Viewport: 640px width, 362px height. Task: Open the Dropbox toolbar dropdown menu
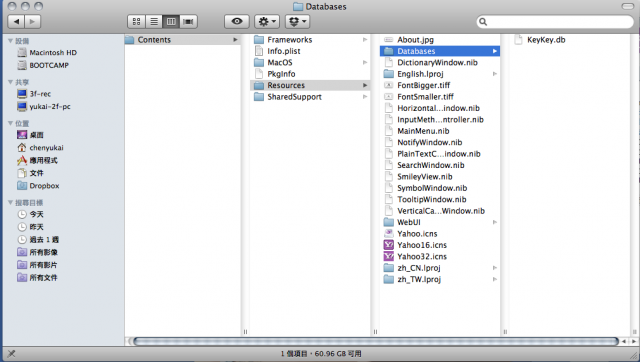pyautogui.click(x=297, y=21)
